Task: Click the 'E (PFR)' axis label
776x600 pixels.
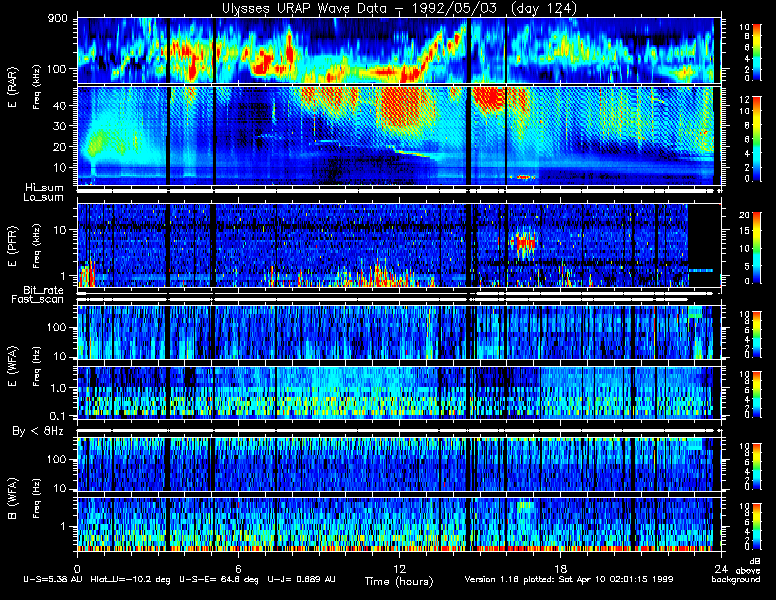Action: click(x=12, y=246)
